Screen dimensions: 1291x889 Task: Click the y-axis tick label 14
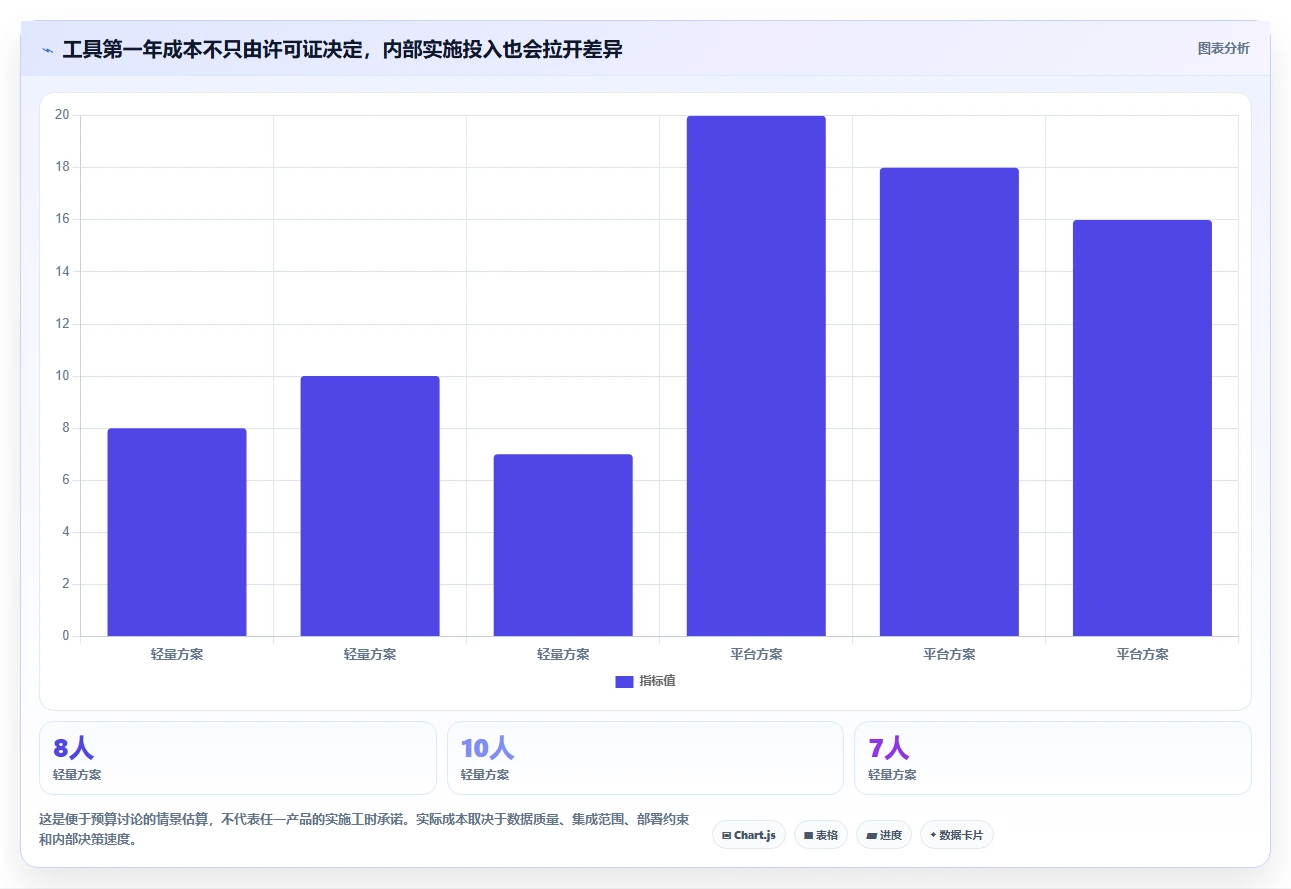pos(62,271)
